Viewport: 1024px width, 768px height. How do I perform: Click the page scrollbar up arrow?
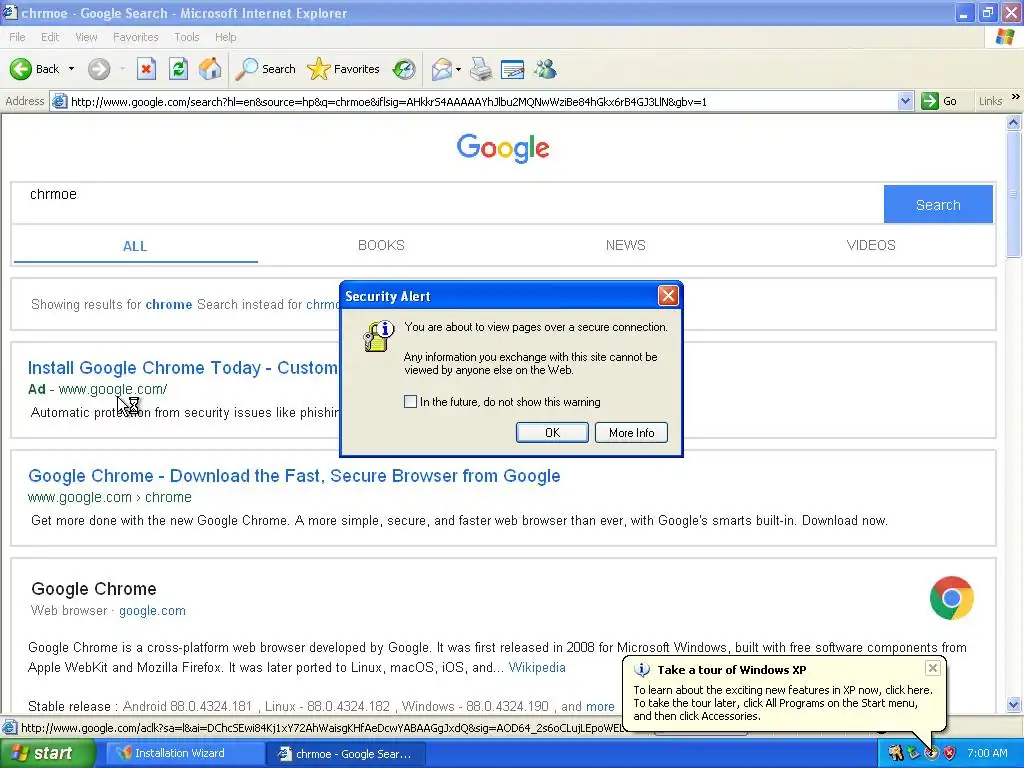[x=1014, y=122]
